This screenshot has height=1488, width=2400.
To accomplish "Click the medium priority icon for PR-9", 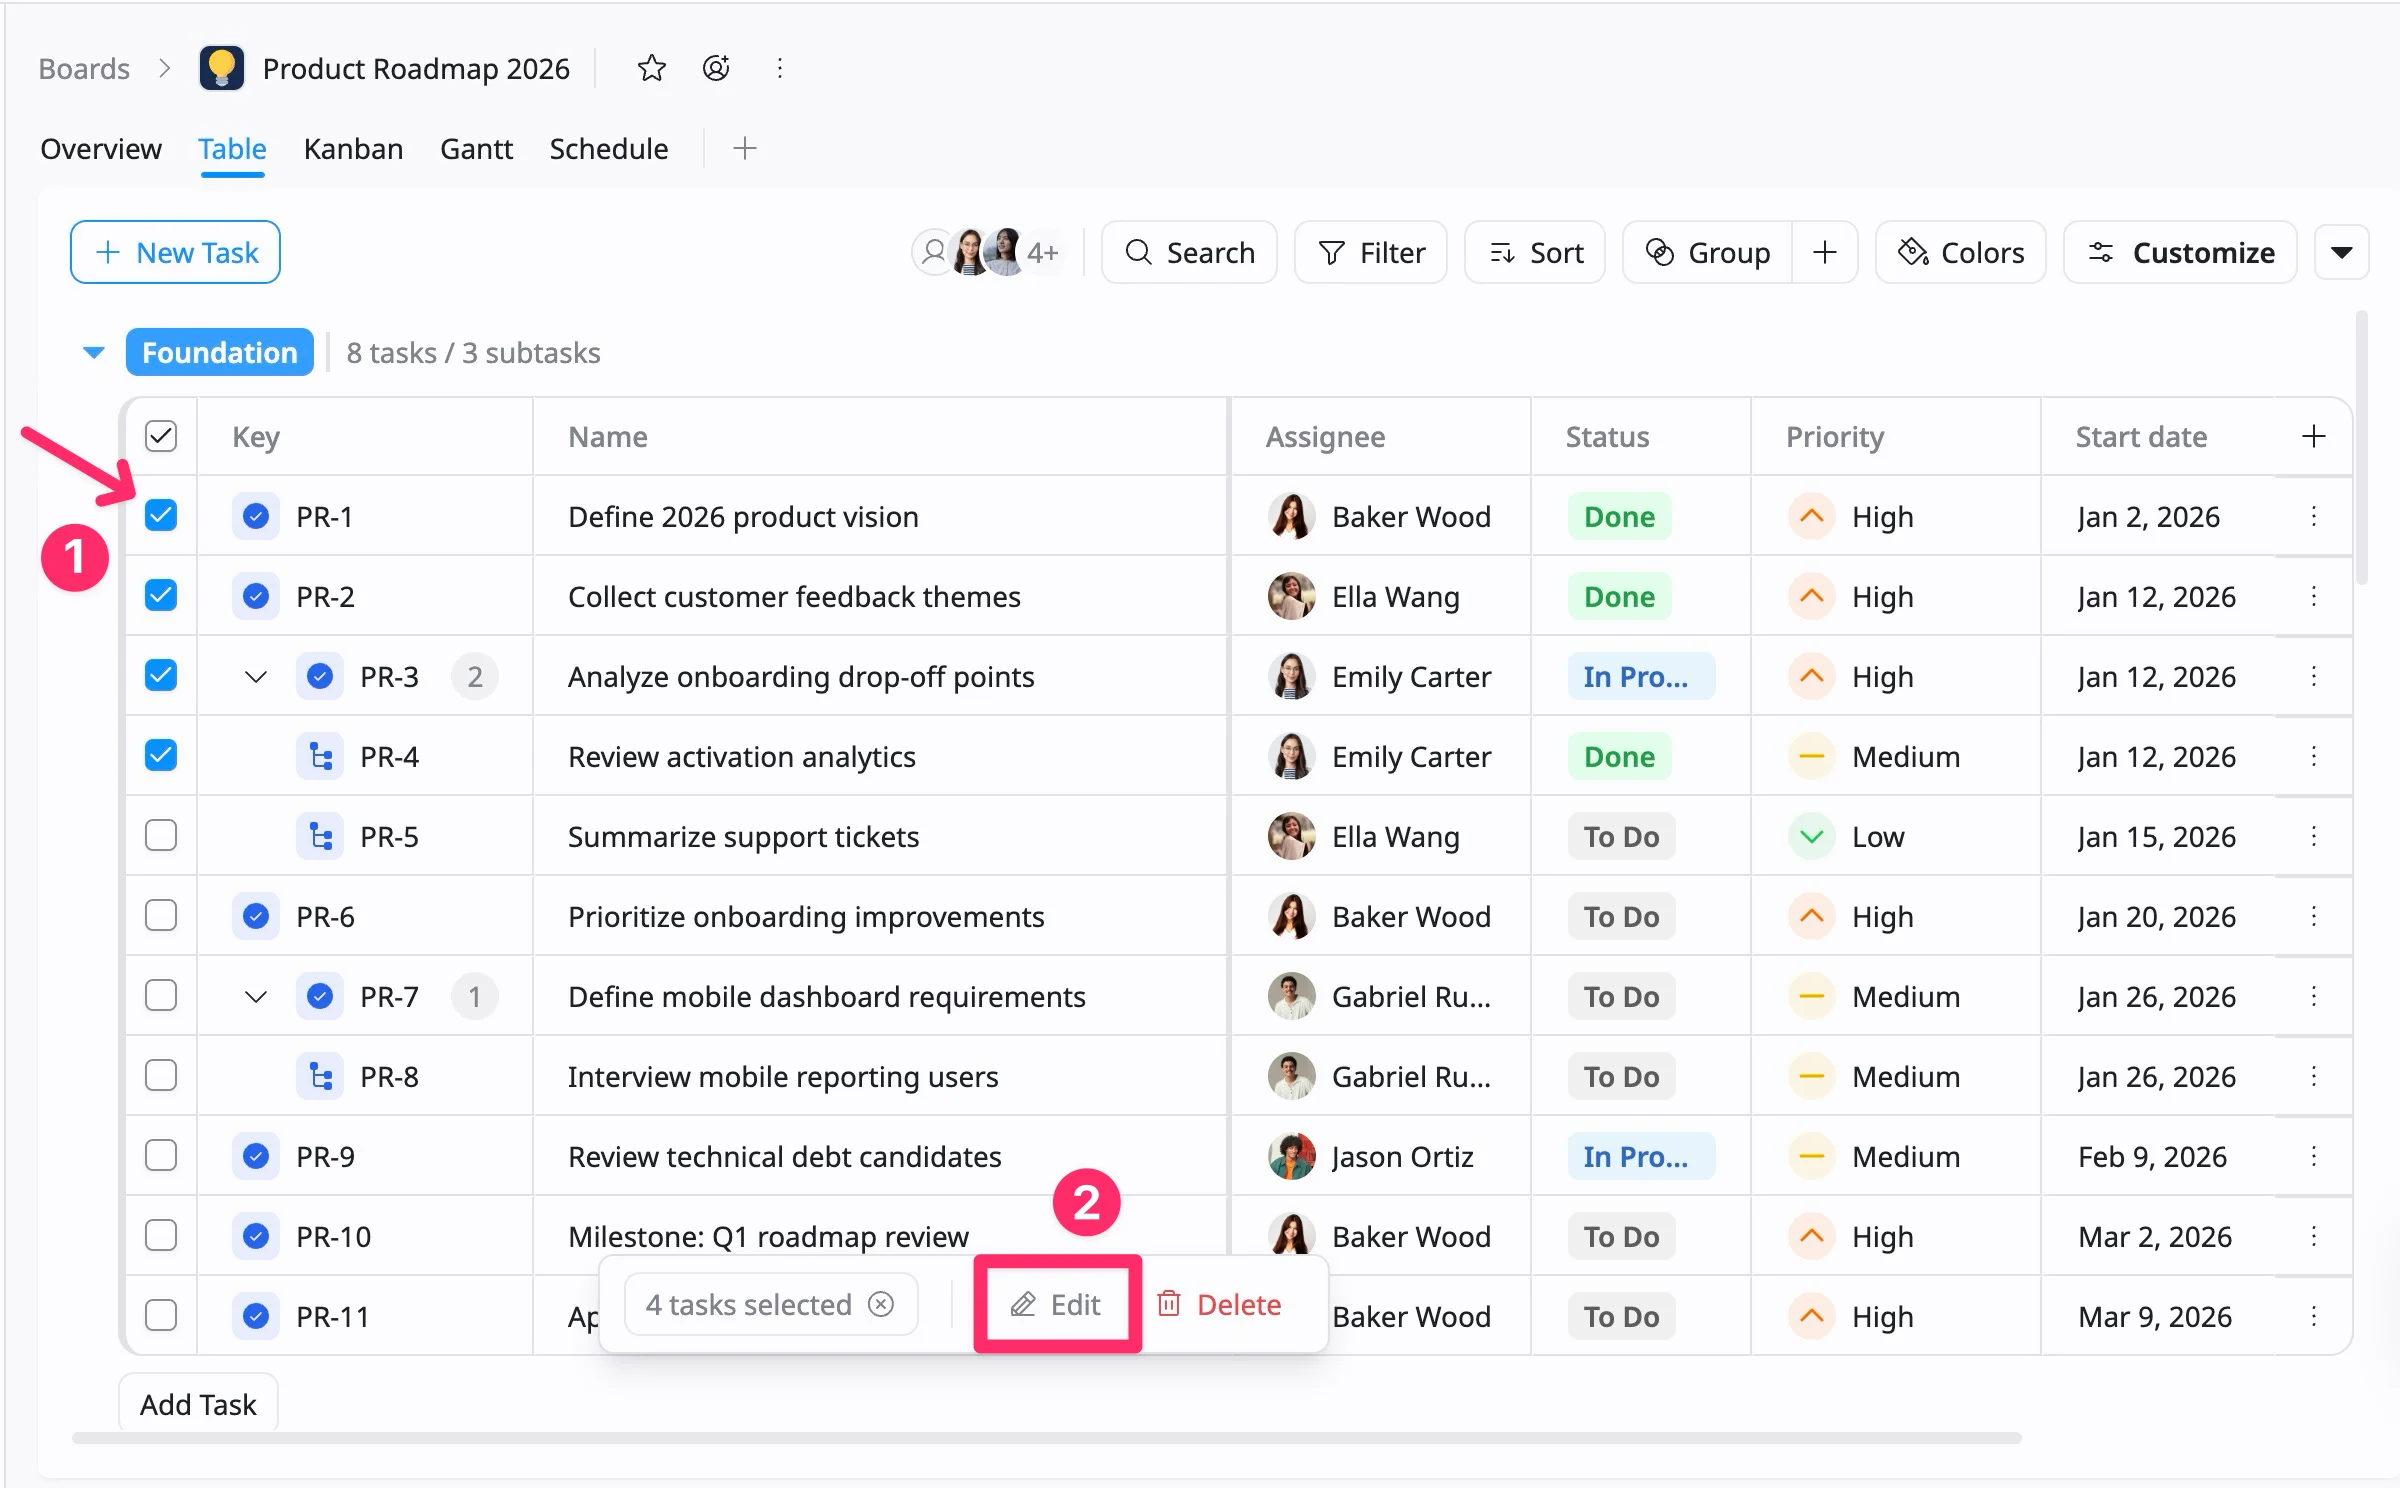I will pyautogui.click(x=1811, y=1156).
